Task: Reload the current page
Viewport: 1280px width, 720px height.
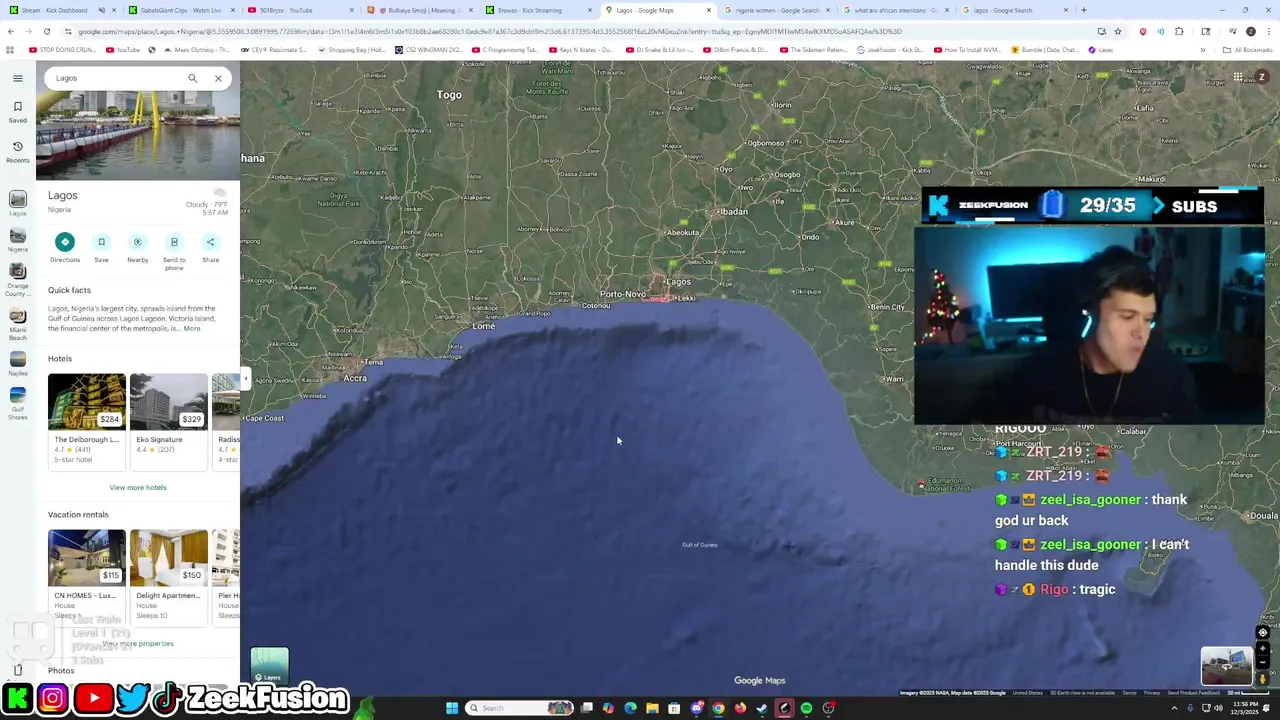Action: [x=47, y=31]
